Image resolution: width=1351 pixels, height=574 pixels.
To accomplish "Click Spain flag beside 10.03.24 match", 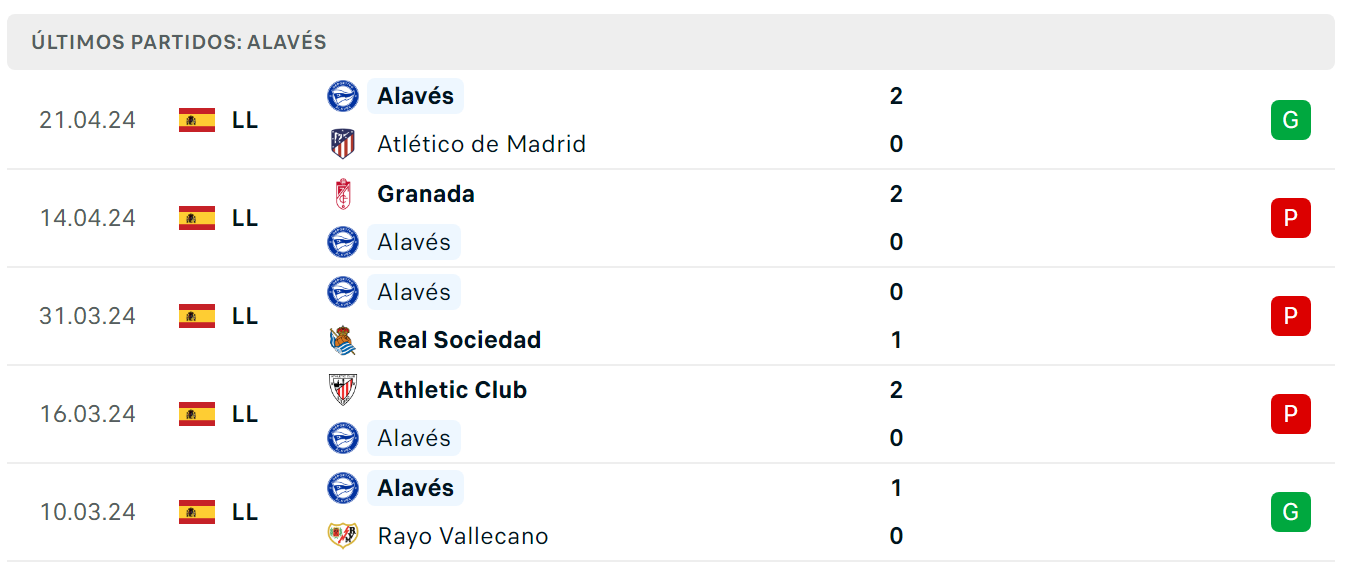I will click(x=197, y=512).
